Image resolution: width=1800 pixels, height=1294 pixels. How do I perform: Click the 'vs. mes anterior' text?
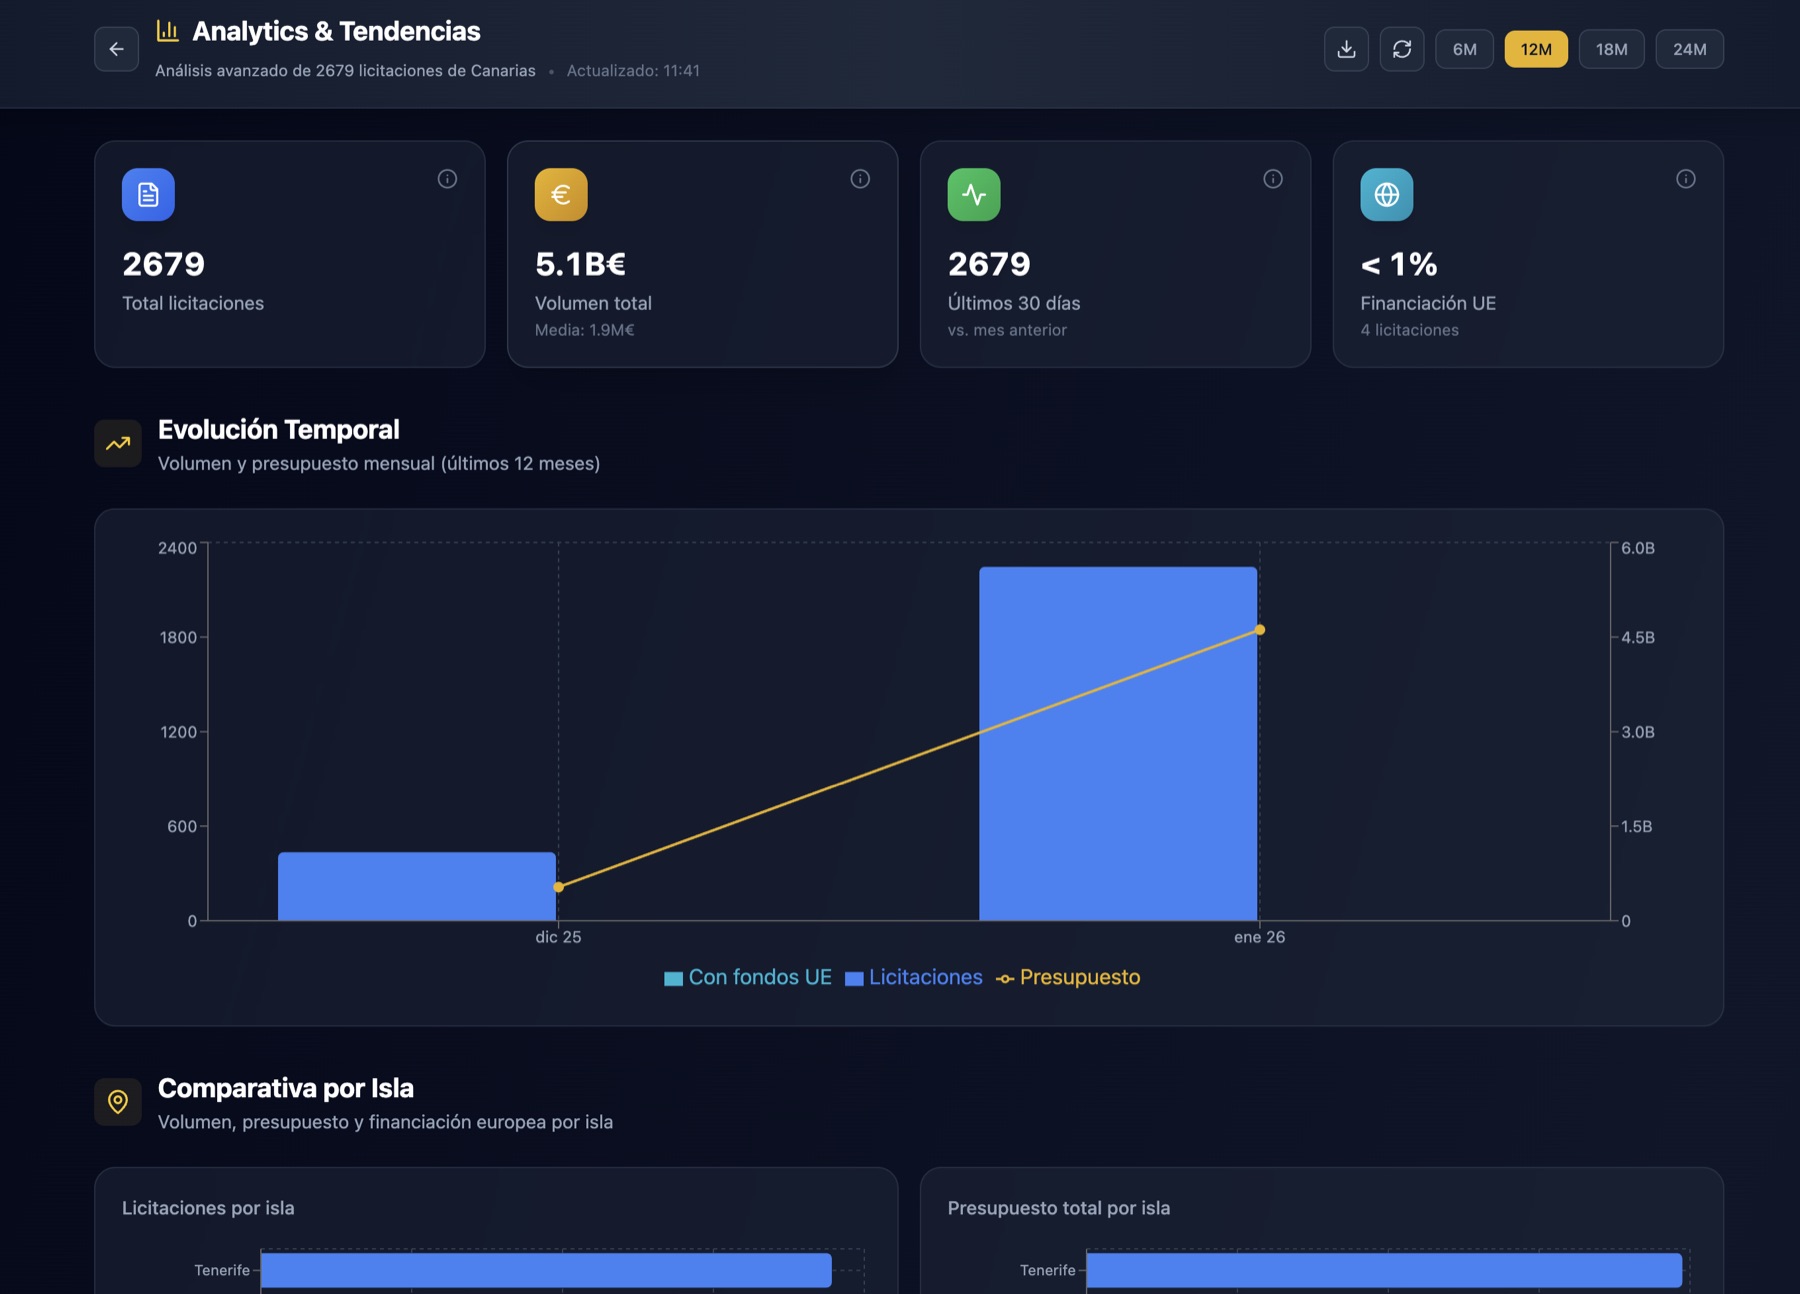(1007, 330)
